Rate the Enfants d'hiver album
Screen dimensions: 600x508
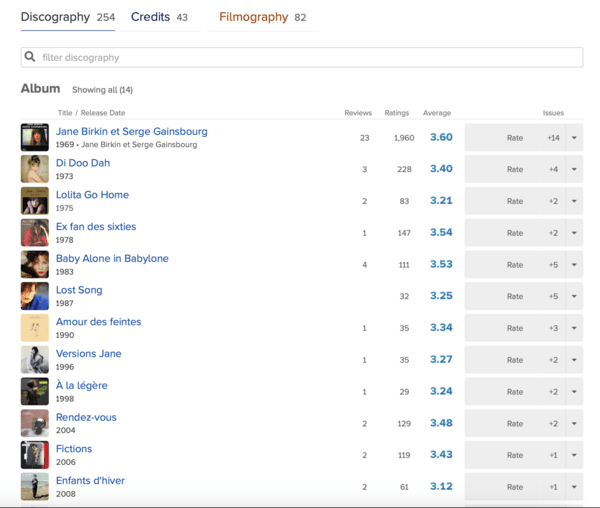[x=515, y=487]
